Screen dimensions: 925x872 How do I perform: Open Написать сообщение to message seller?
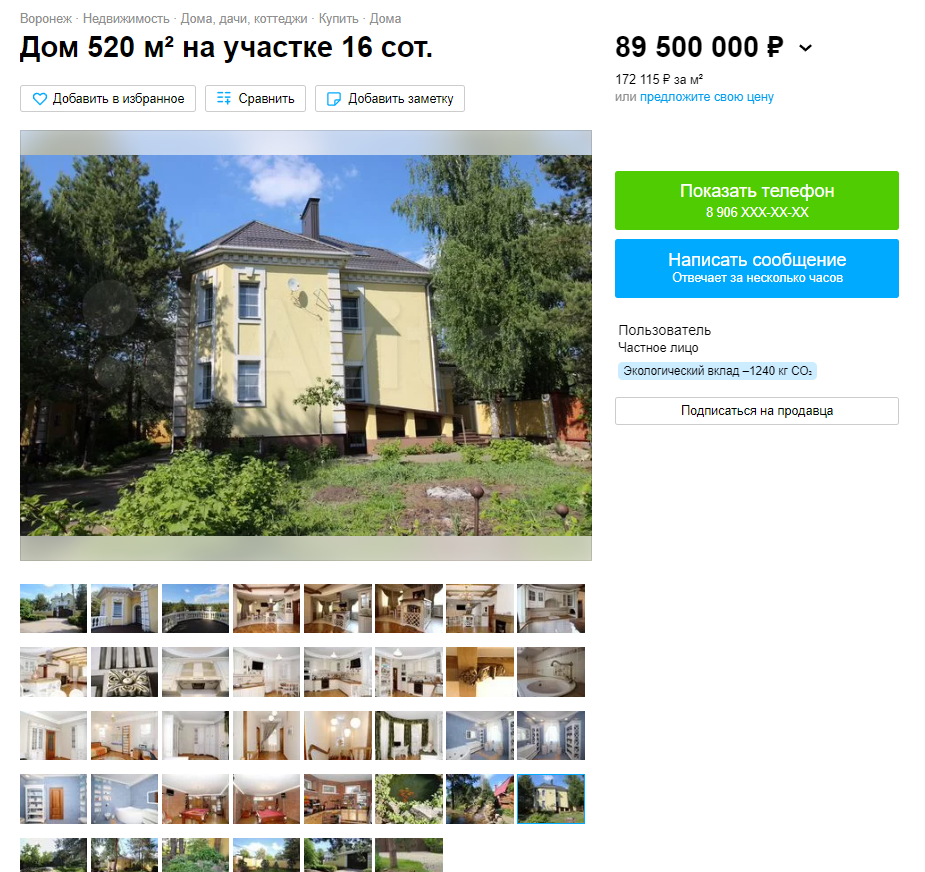(756, 268)
